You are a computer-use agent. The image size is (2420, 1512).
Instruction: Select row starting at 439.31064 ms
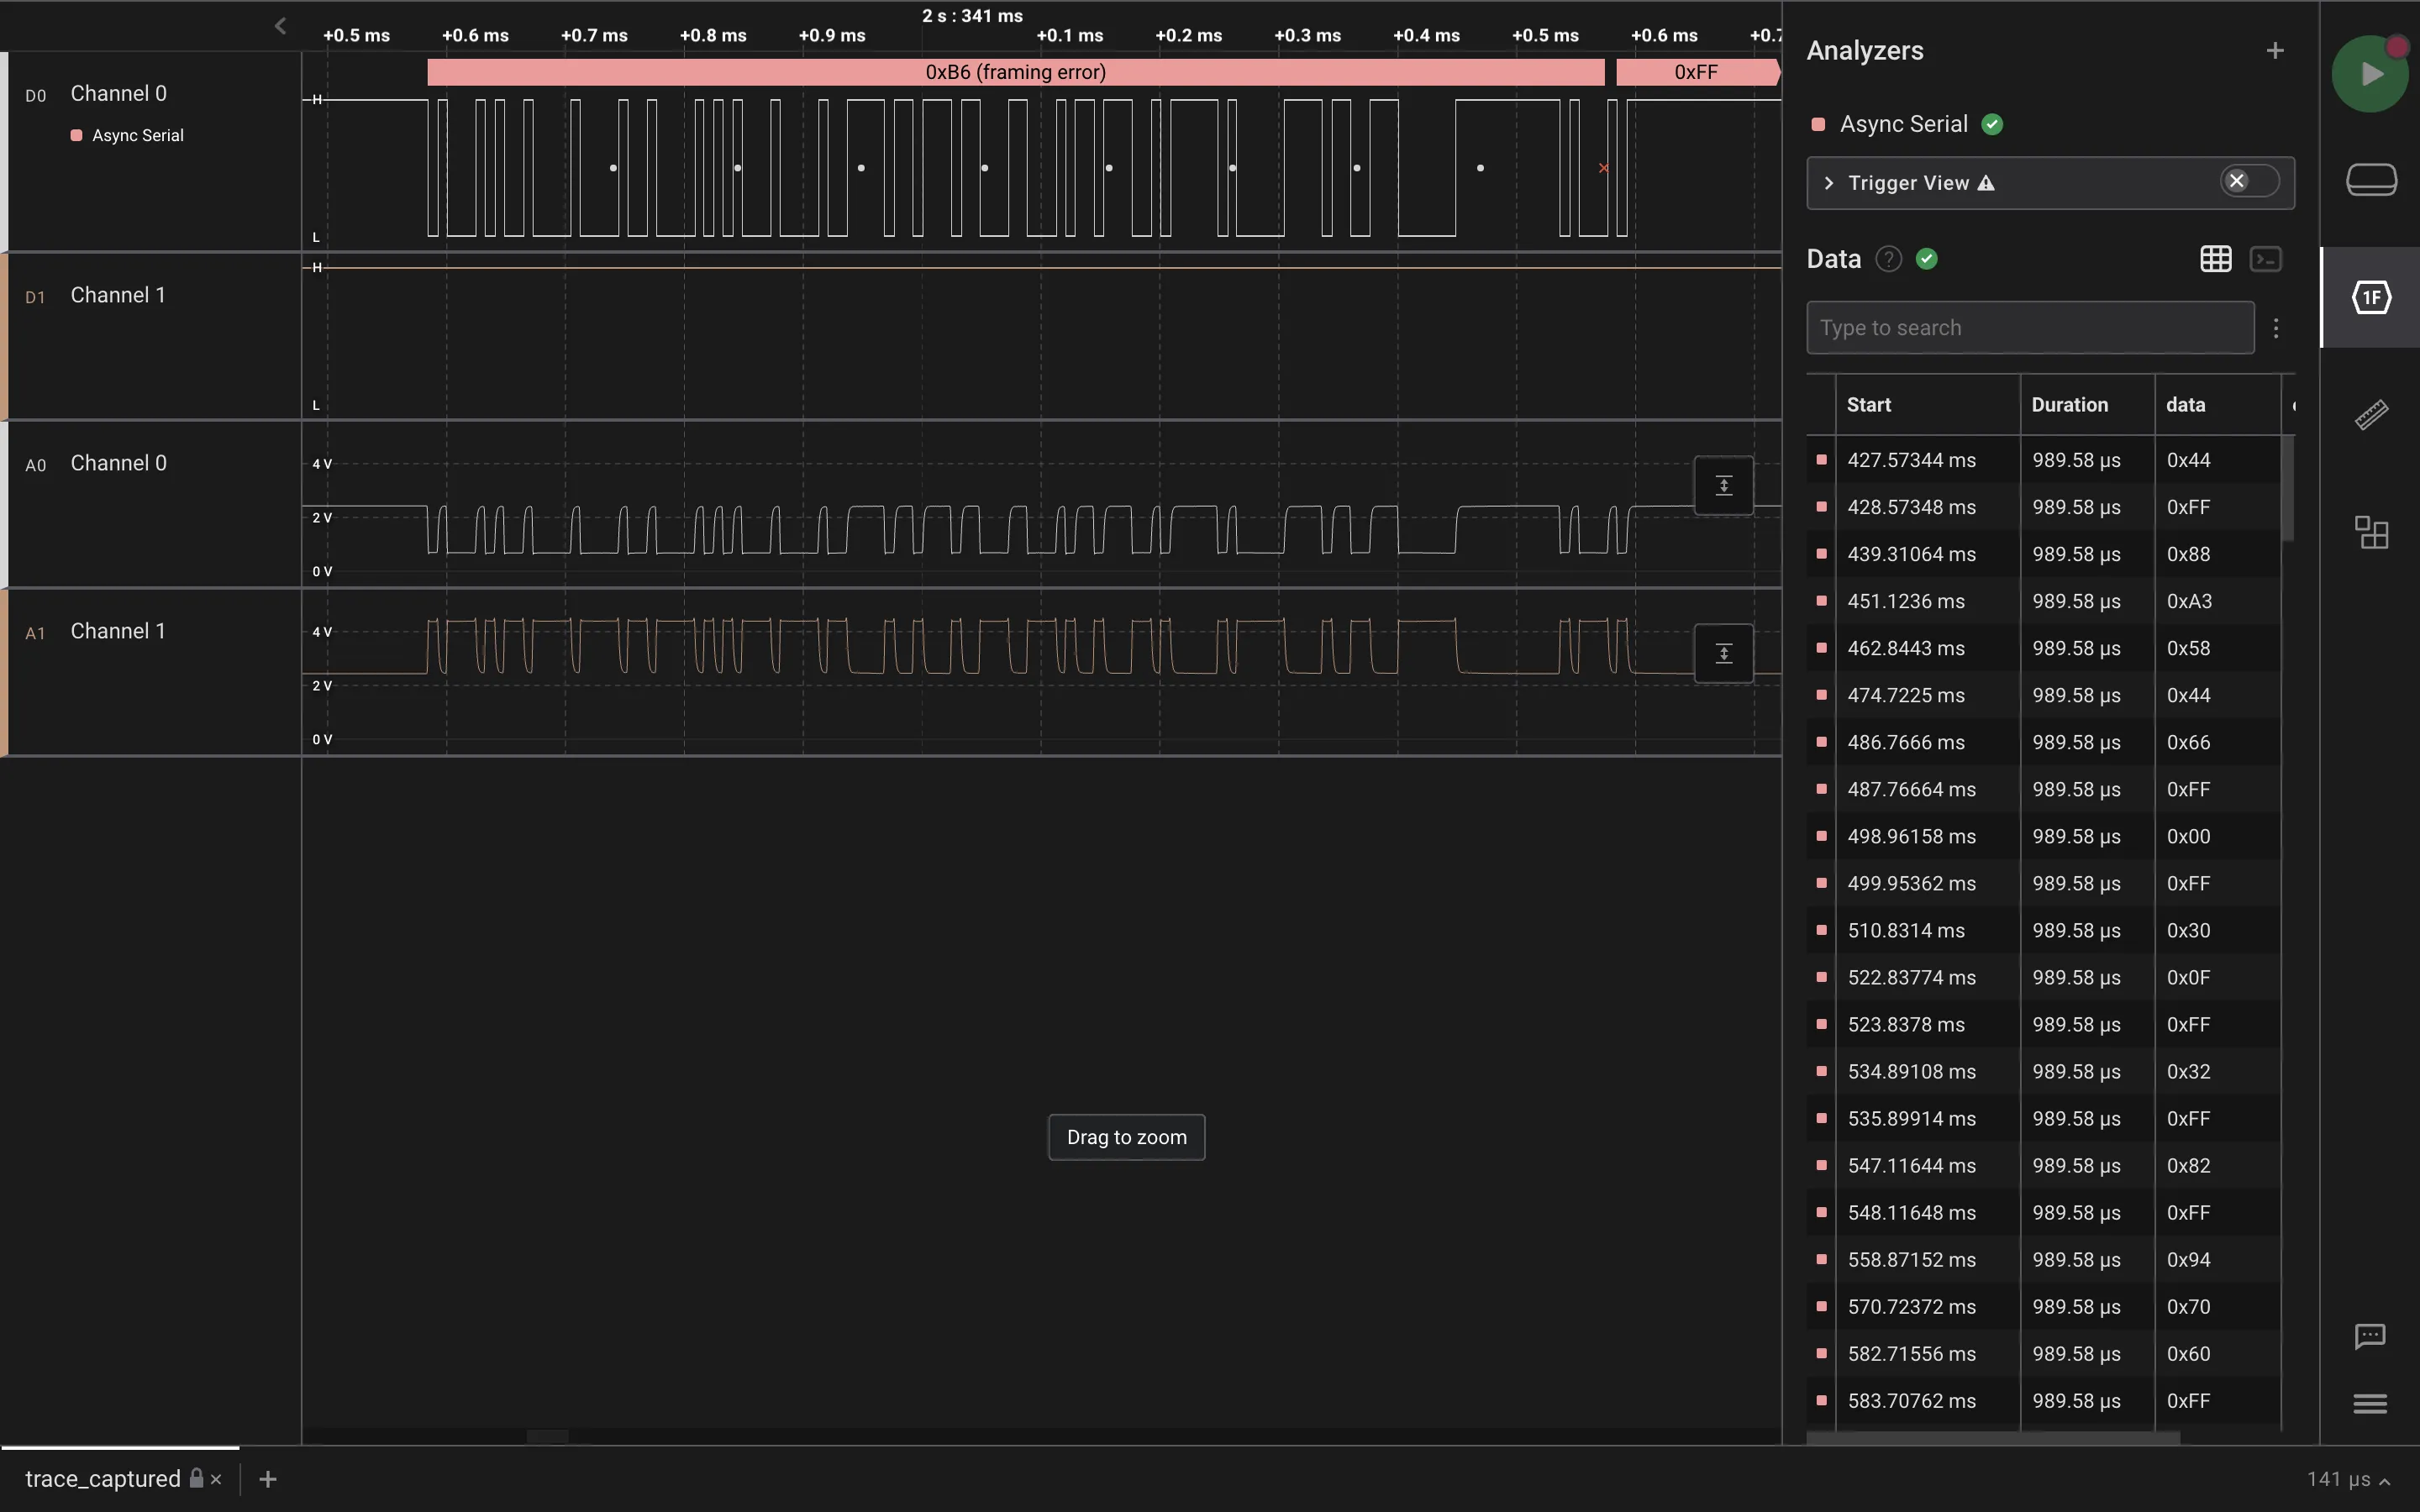(2044, 554)
